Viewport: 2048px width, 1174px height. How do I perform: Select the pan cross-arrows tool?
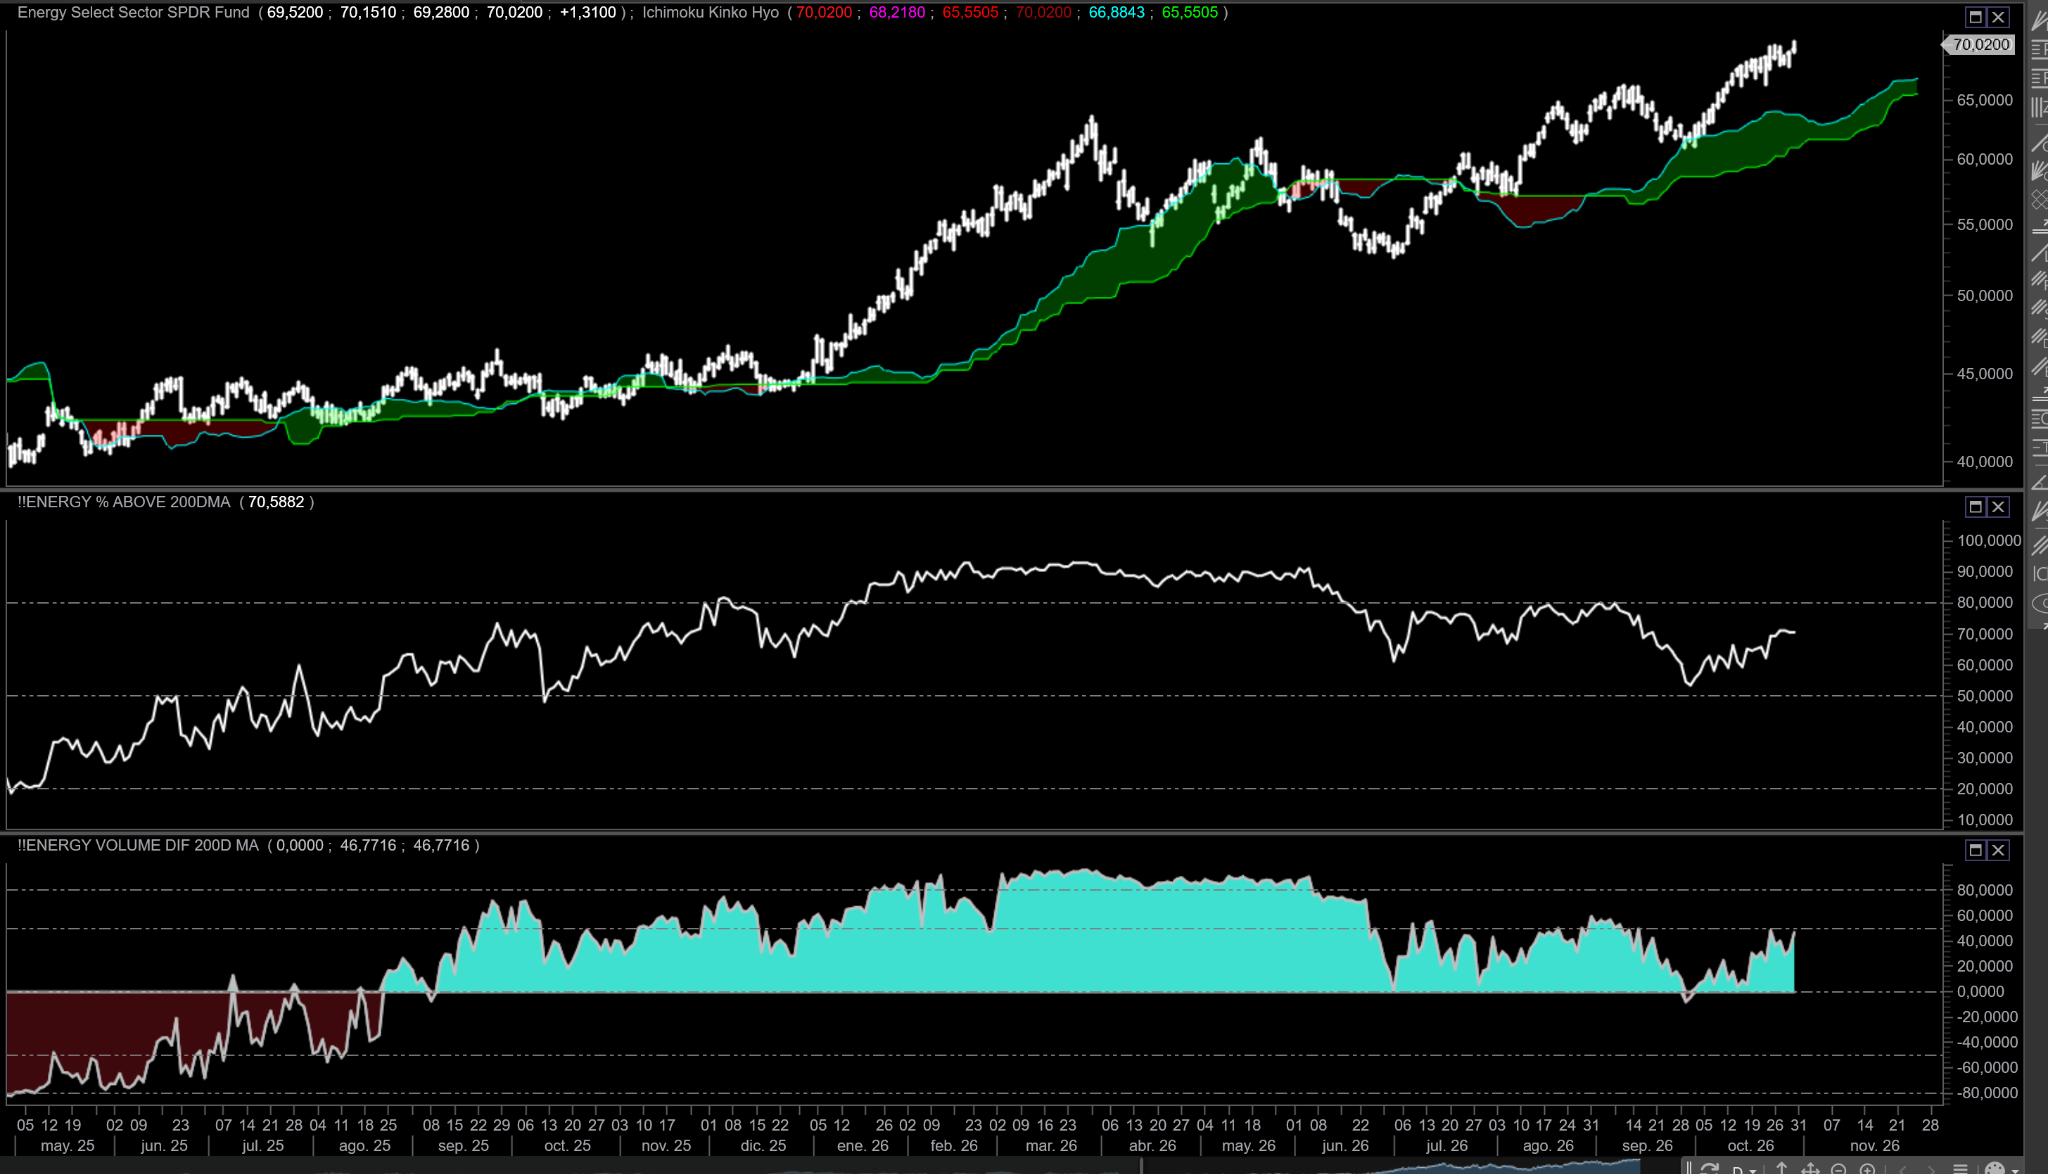(1810, 1169)
